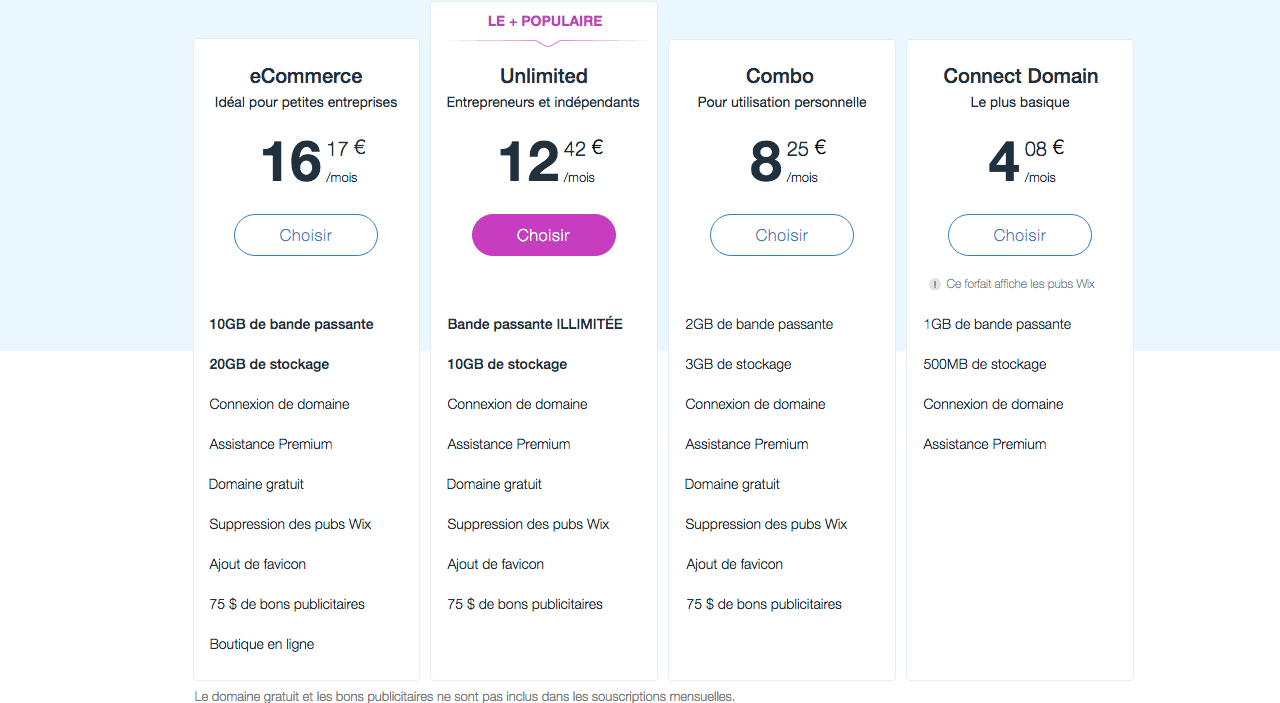
Task: Click the eCommerce plan heading
Action: coord(306,76)
